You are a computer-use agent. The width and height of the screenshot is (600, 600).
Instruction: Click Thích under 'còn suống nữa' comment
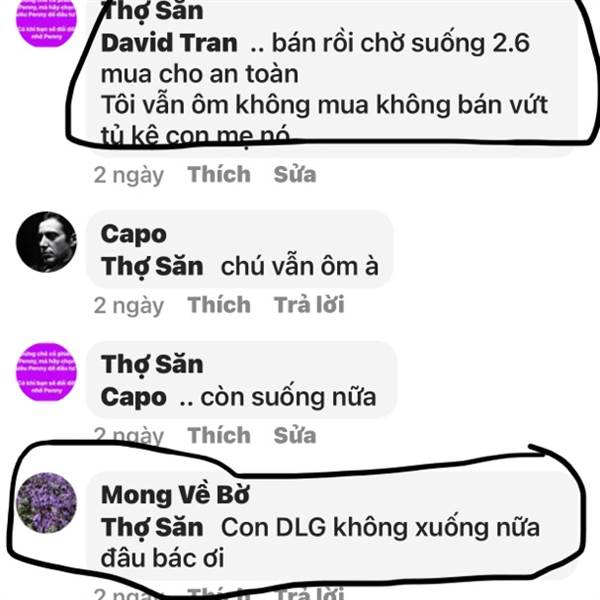coord(219,435)
